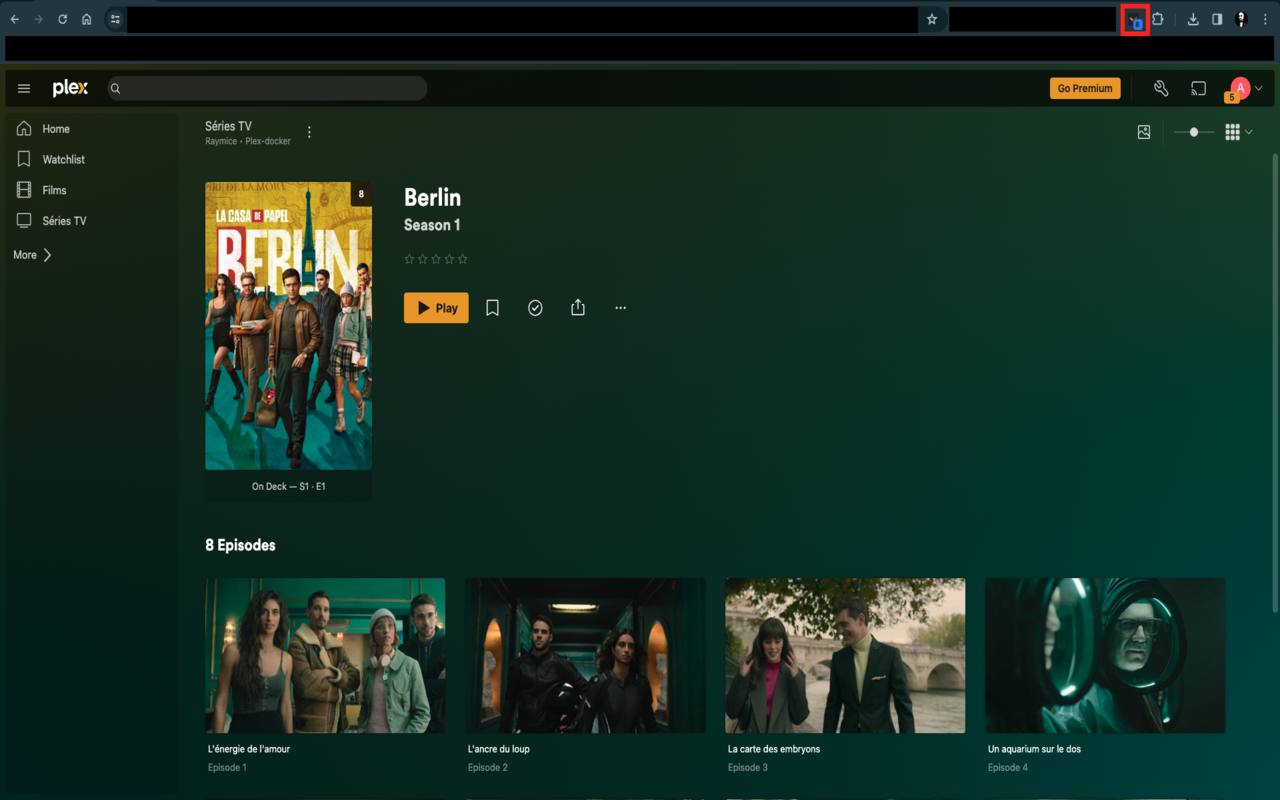Click the Séries TV breadcrumb title
This screenshot has height=800, width=1280.
pos(228,126)
